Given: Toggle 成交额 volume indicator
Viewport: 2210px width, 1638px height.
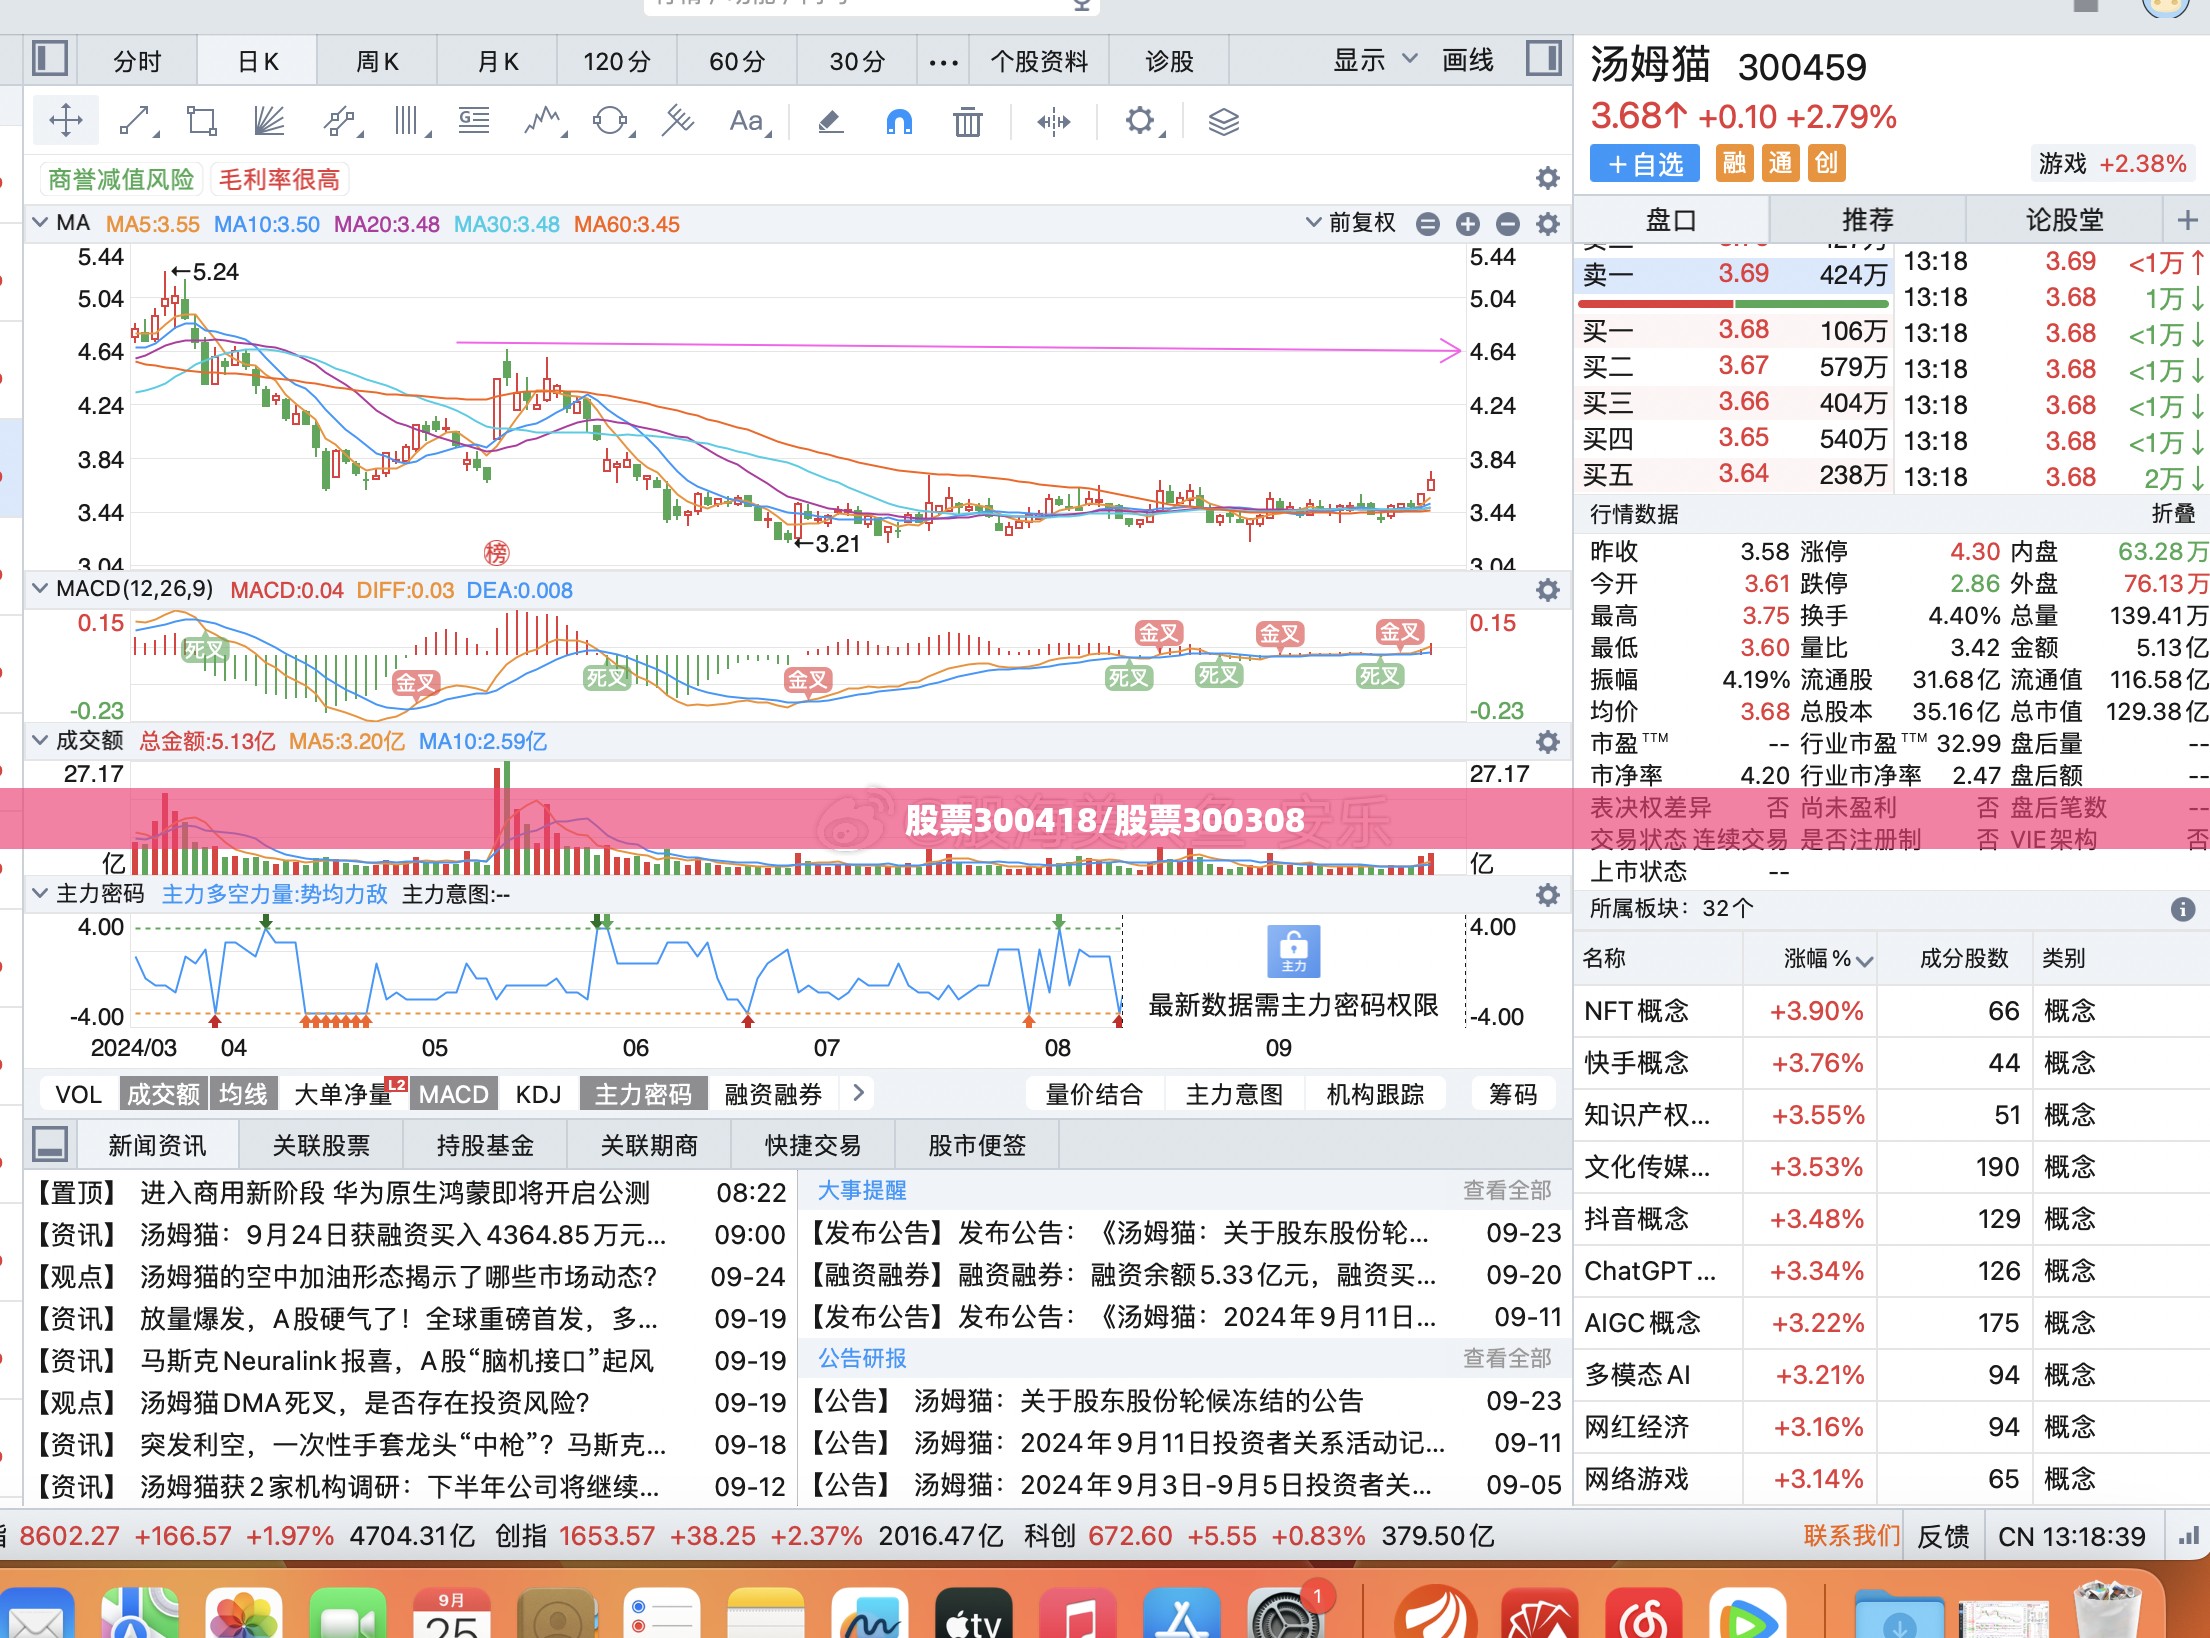Looking at the screenshot, I should 163,1094.
